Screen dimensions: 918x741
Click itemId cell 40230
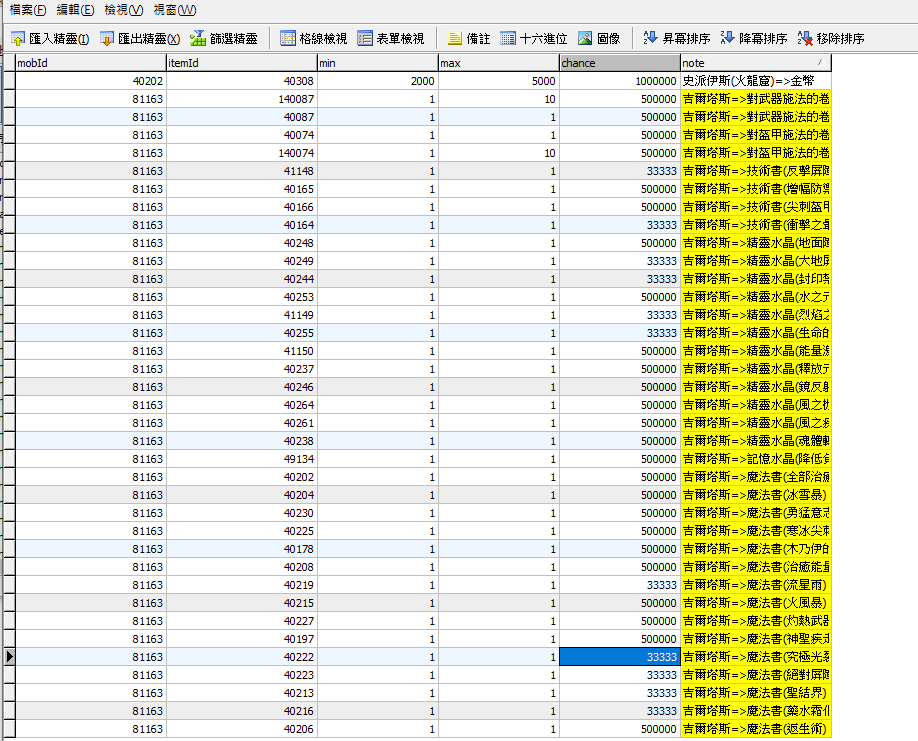[242, 513]
